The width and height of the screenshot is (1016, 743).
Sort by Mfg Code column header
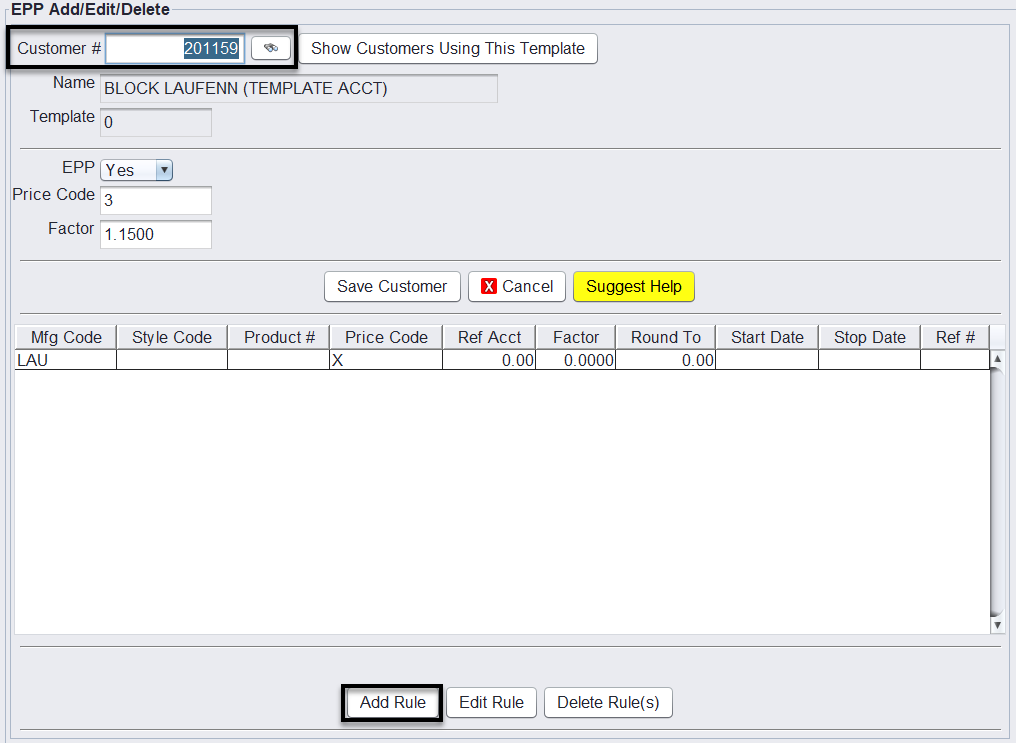pos(66,338)
